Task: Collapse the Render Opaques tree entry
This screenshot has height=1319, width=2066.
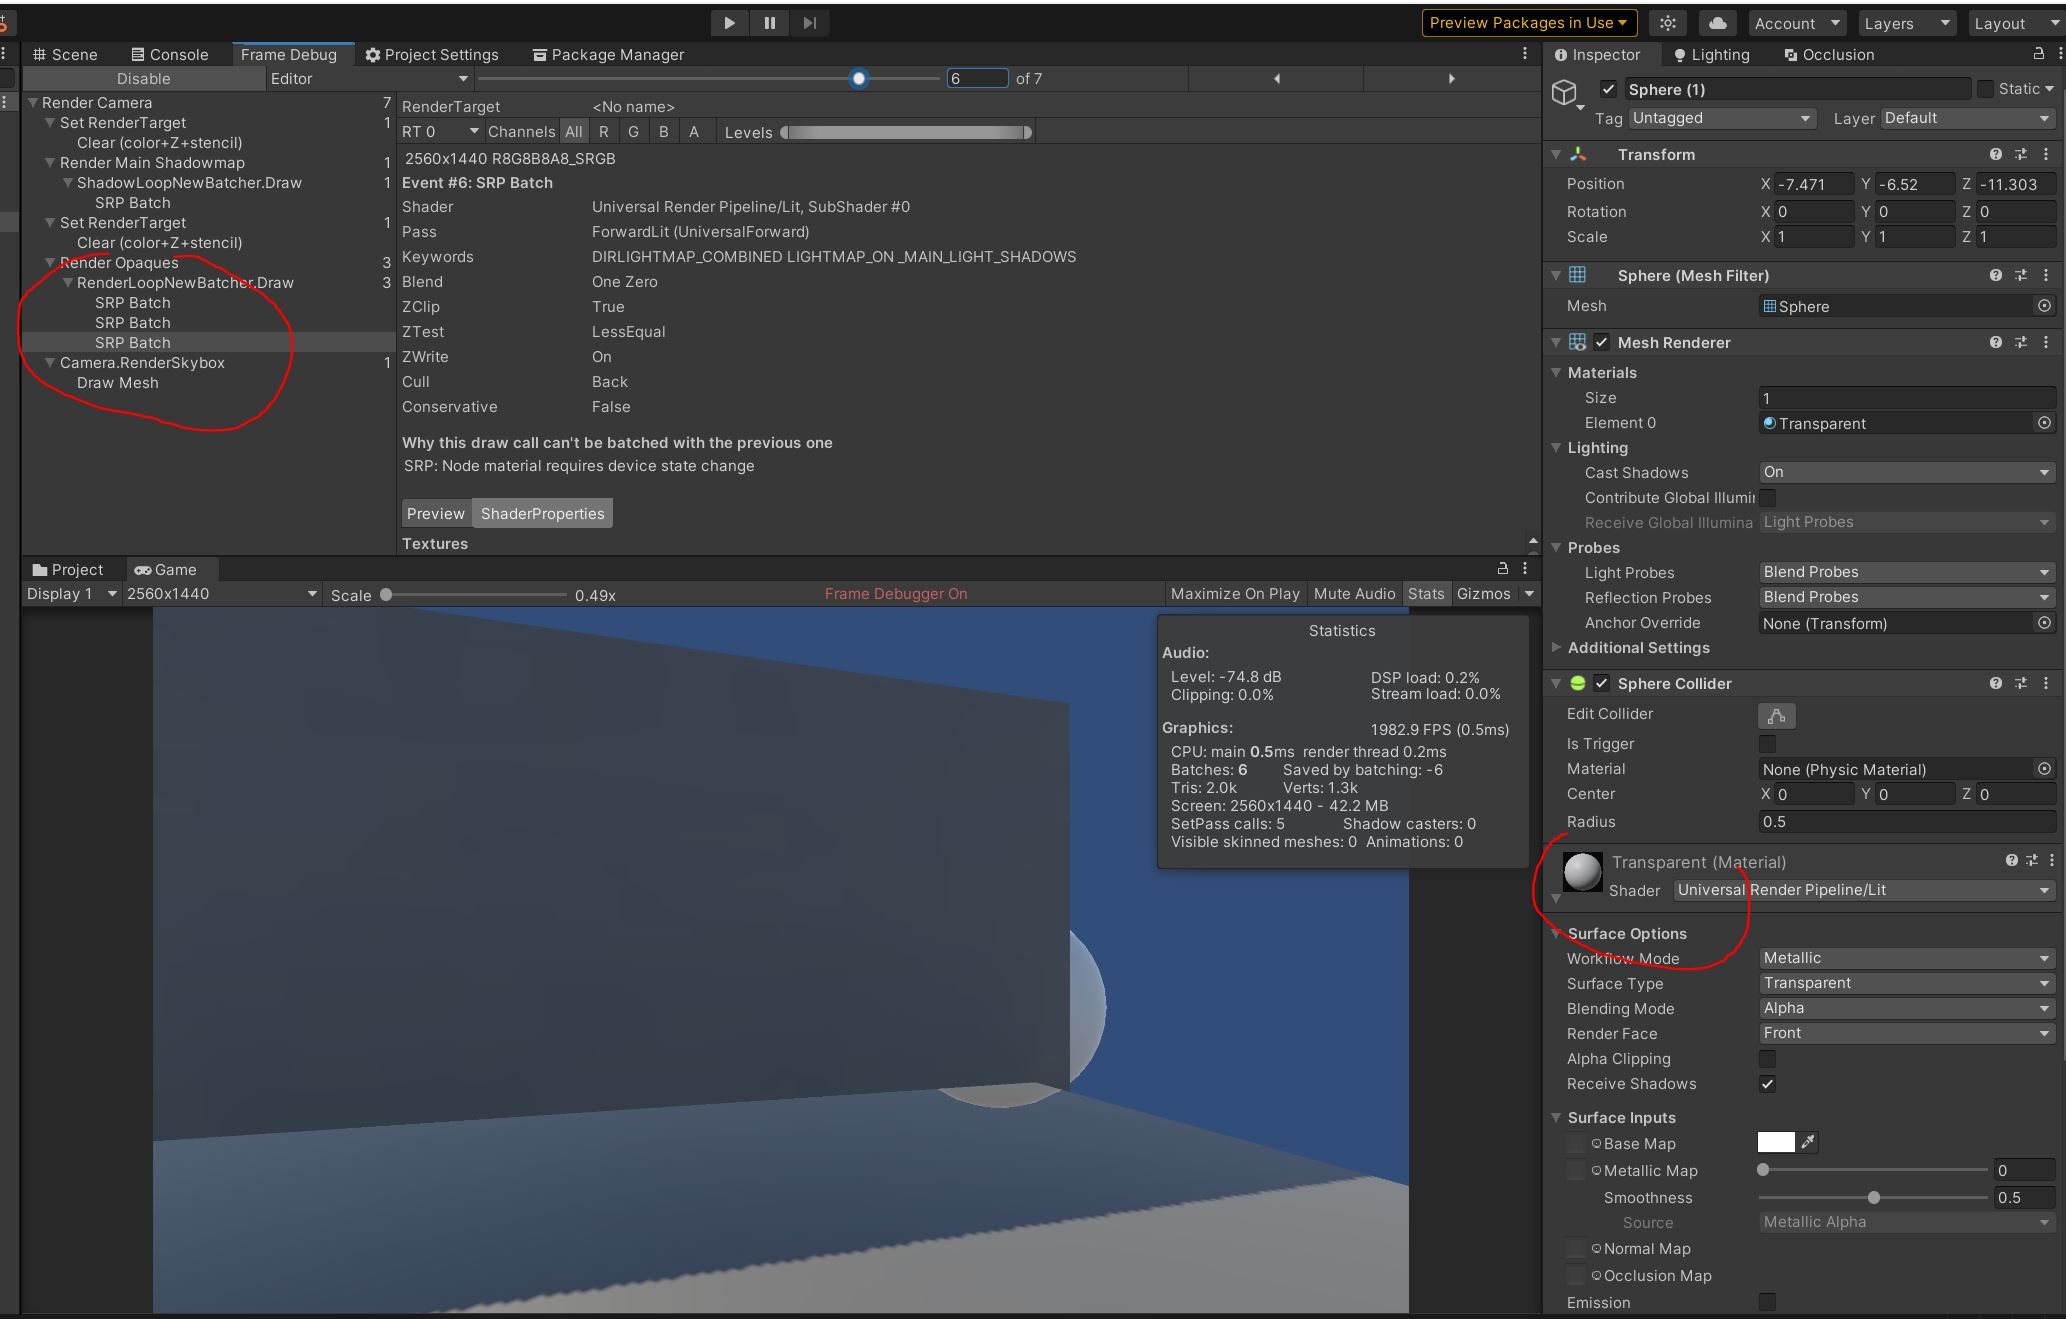Action: (50, 262)
